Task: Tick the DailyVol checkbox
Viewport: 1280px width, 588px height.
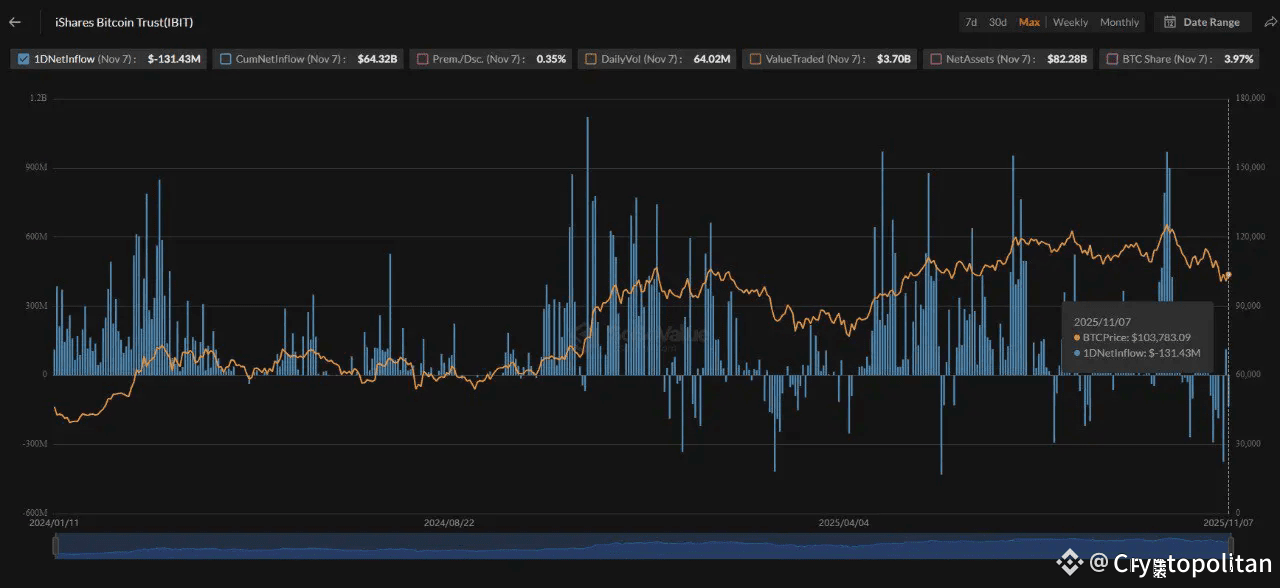Action: tap(590, 59)
